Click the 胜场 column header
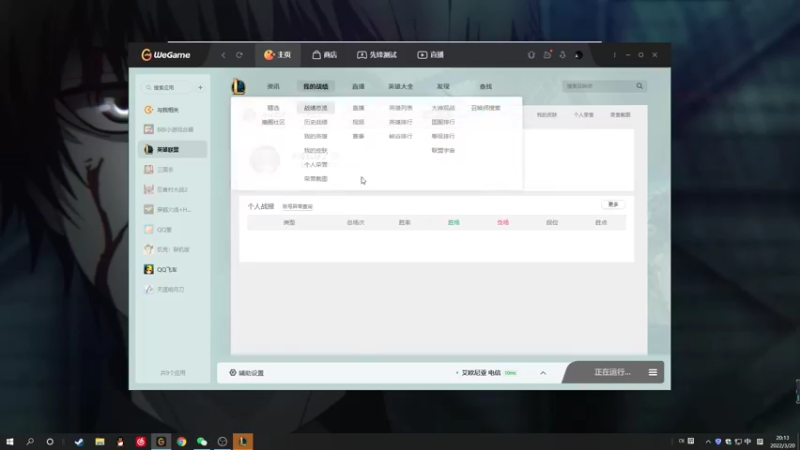This screenshot has width=800, height=450. coord(454,222)
